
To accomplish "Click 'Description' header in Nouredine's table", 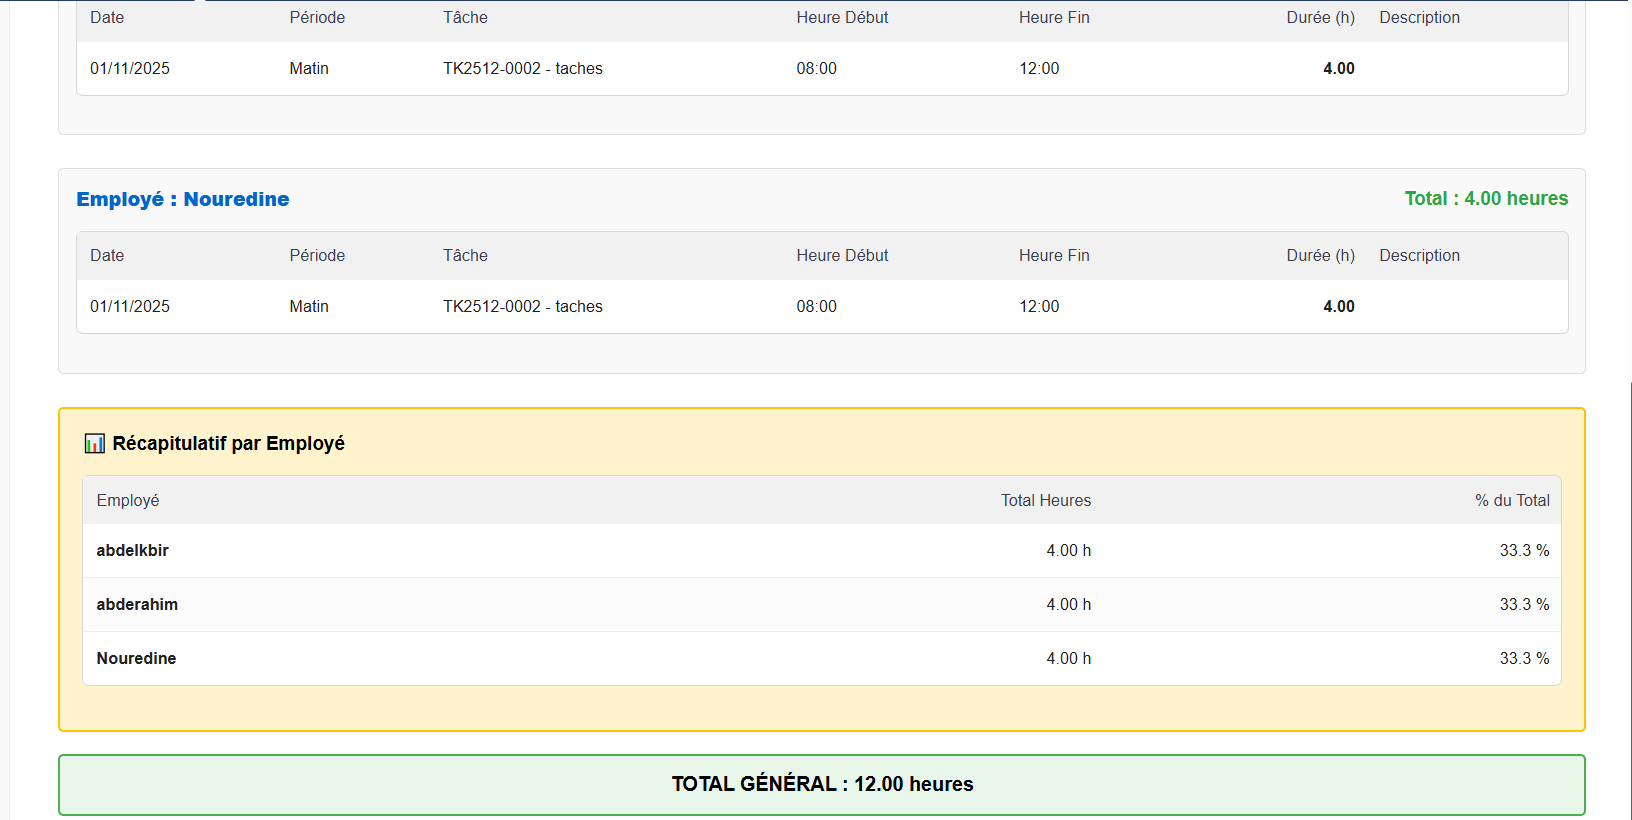I will point(1419,255).
